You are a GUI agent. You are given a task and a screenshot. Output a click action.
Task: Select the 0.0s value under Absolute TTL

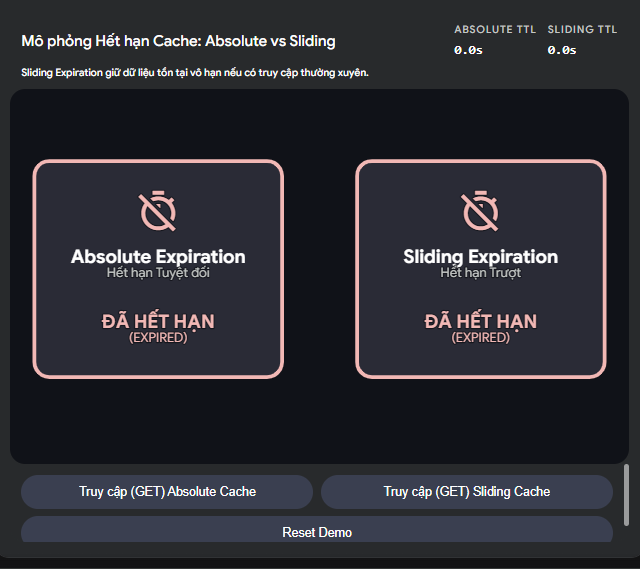point(468,50)
